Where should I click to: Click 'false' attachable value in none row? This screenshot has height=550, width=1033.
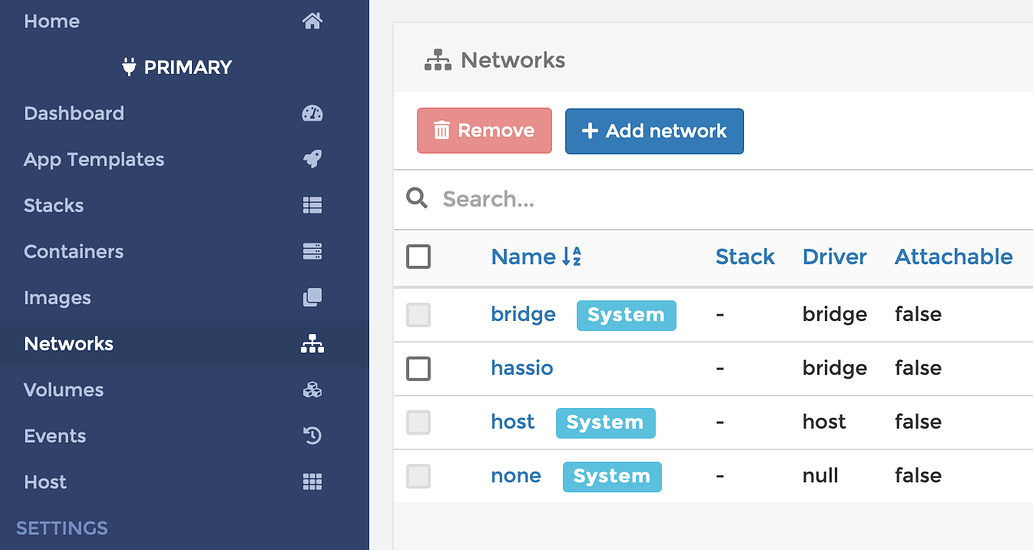pyautogui.click(x=918, y=475)
